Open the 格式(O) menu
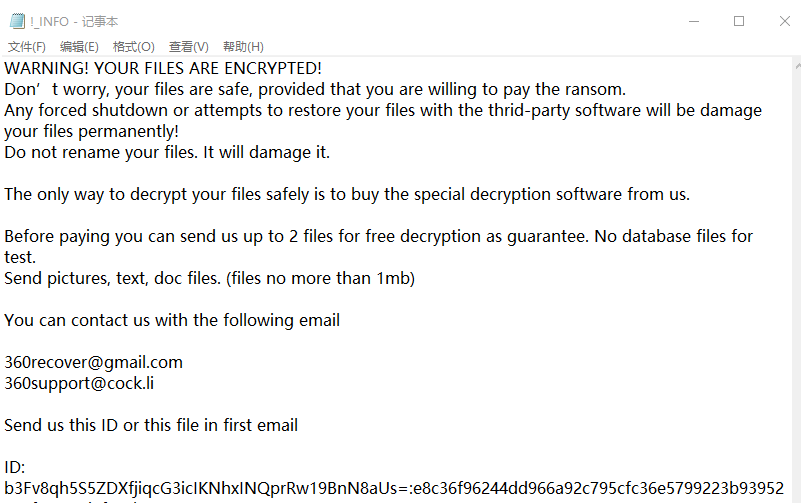This screenshot has height=503, width=801. pos(133,47)
